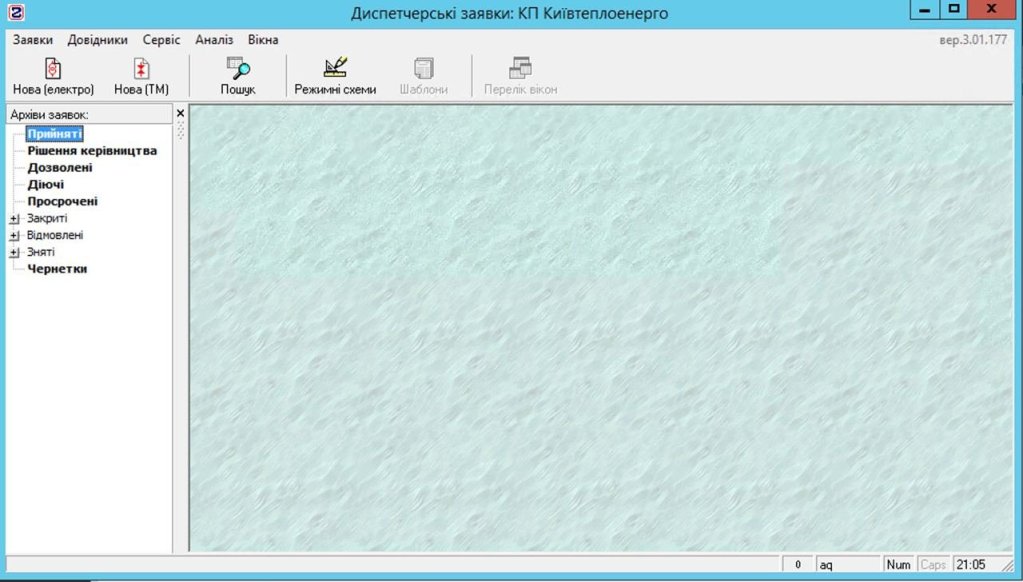Screen dimensions: 1023x582
Task: Expand the Зняті tree node
Action: tap(14, 253)
